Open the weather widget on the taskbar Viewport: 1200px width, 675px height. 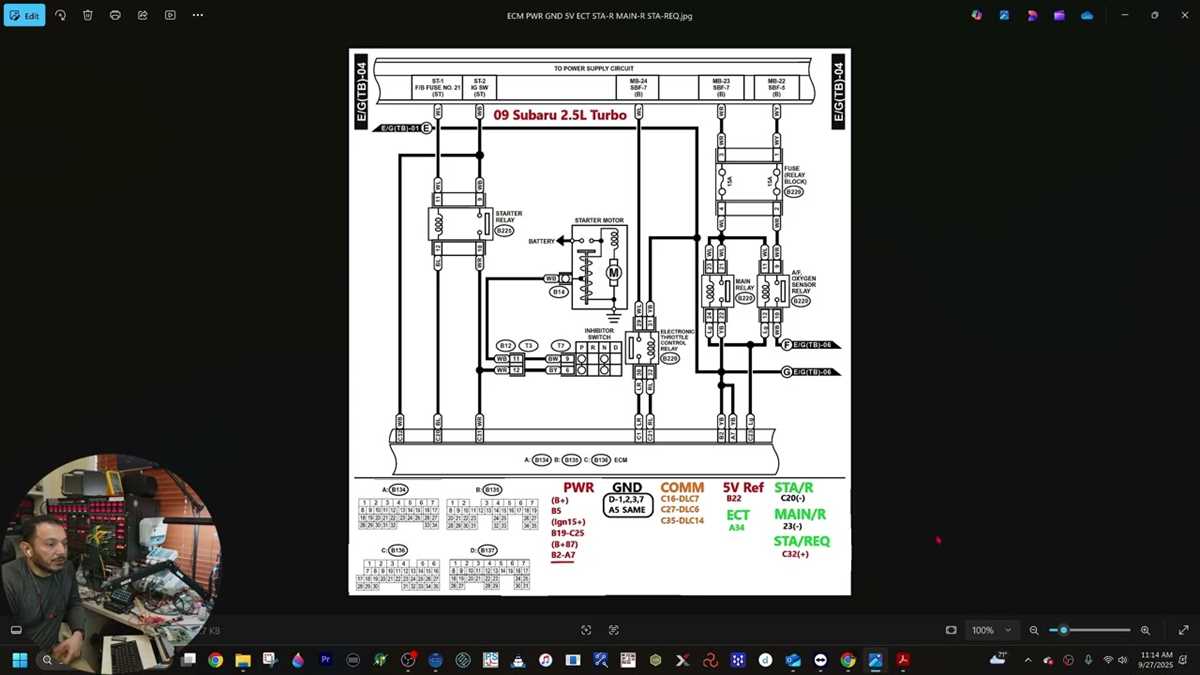pos(1000,659)
